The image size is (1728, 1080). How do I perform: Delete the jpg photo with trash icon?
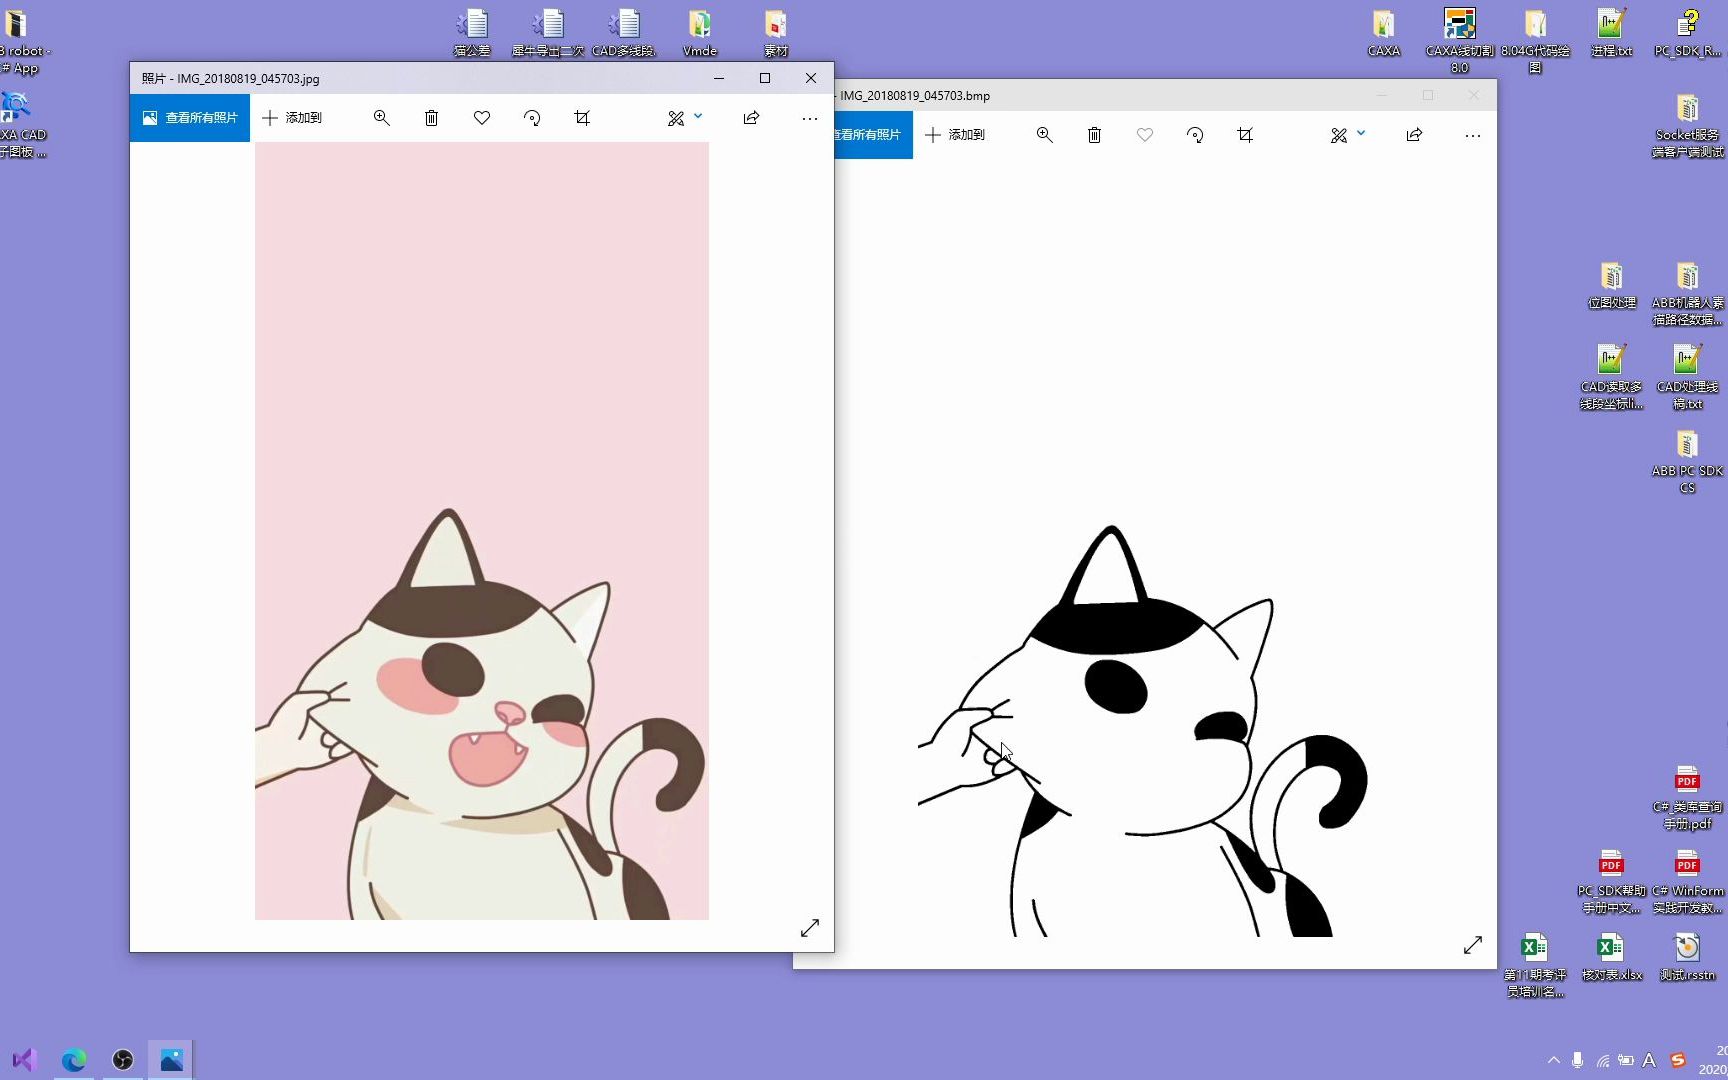tap(431, 118)
